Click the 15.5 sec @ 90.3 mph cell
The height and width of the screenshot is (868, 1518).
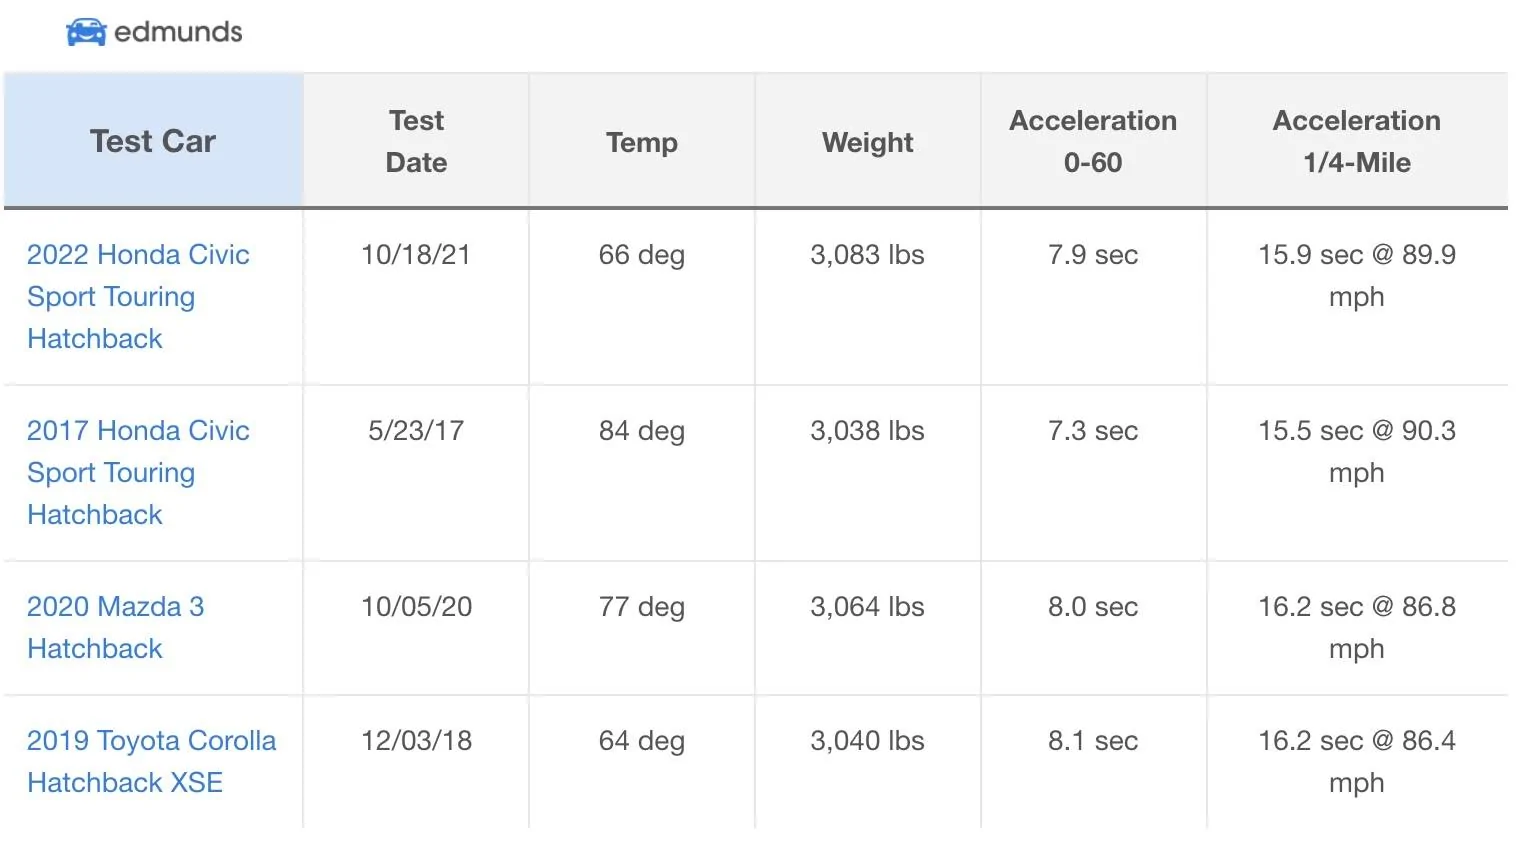[1357, 451]
